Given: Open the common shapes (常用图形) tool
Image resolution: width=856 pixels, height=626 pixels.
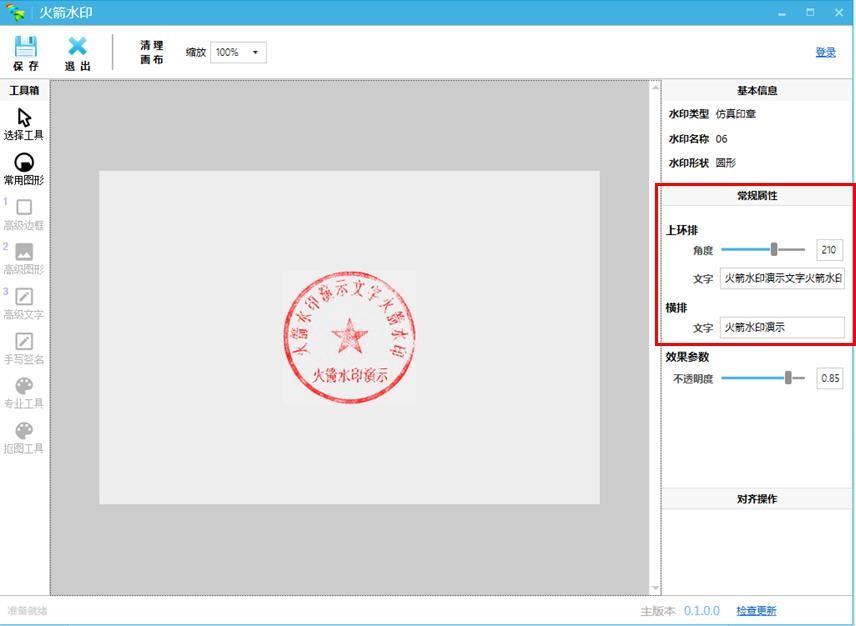Looking at the screenshot, I should pos(24,163).
